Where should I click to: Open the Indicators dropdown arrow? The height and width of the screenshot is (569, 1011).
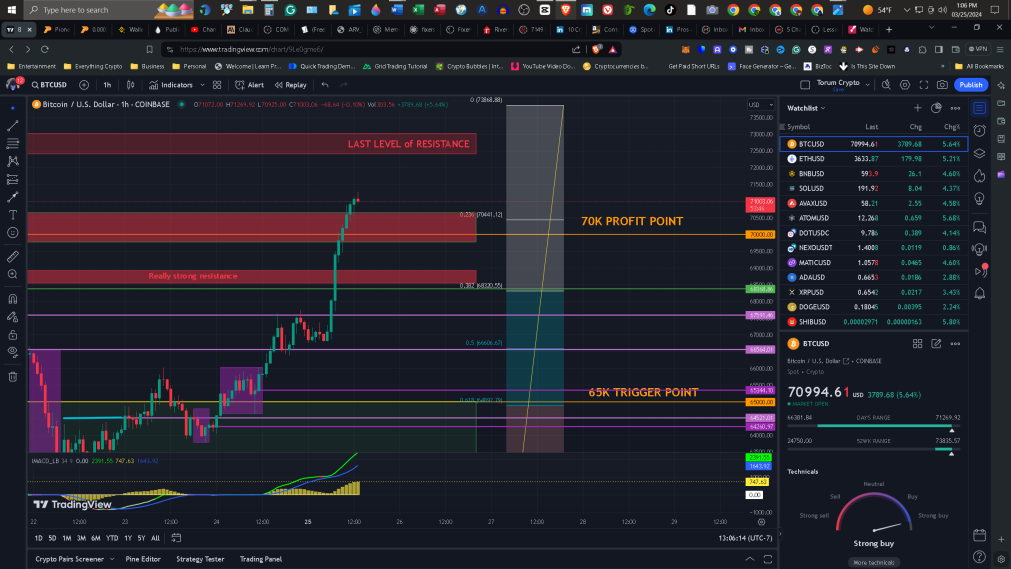click(x=202, y=85)
